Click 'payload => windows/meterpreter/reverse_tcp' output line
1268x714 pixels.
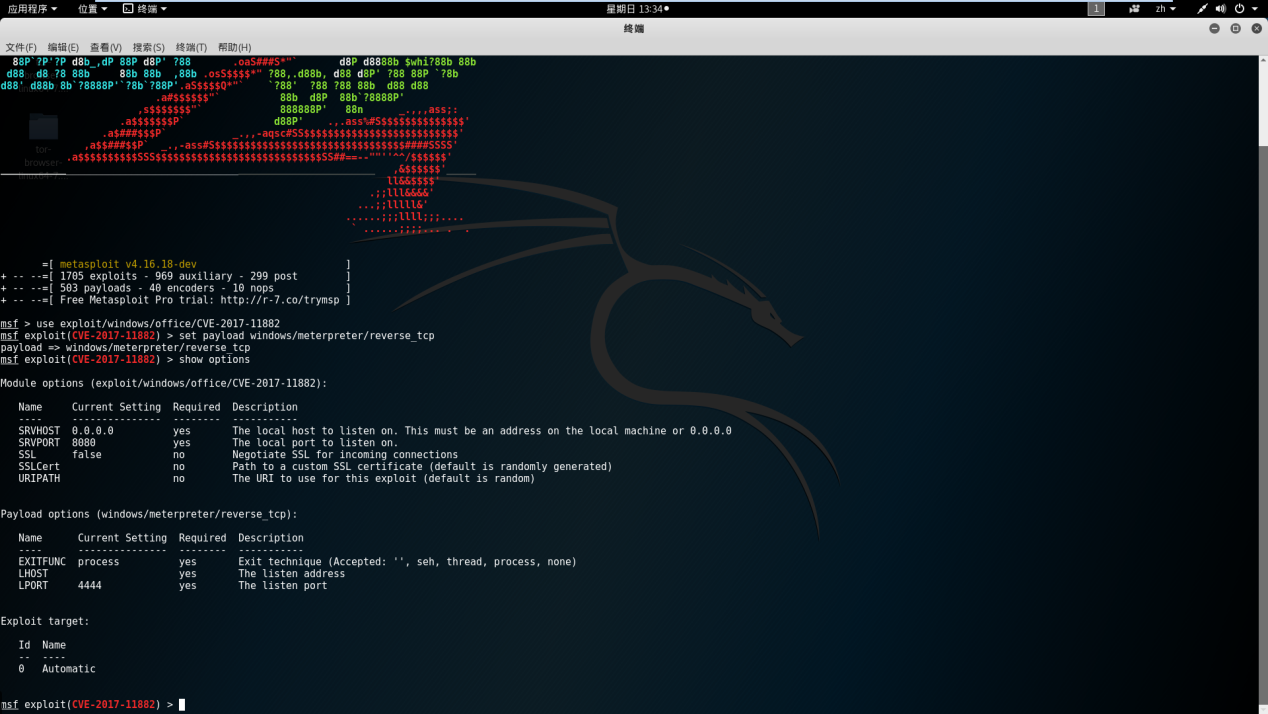(x=125, y=348)
